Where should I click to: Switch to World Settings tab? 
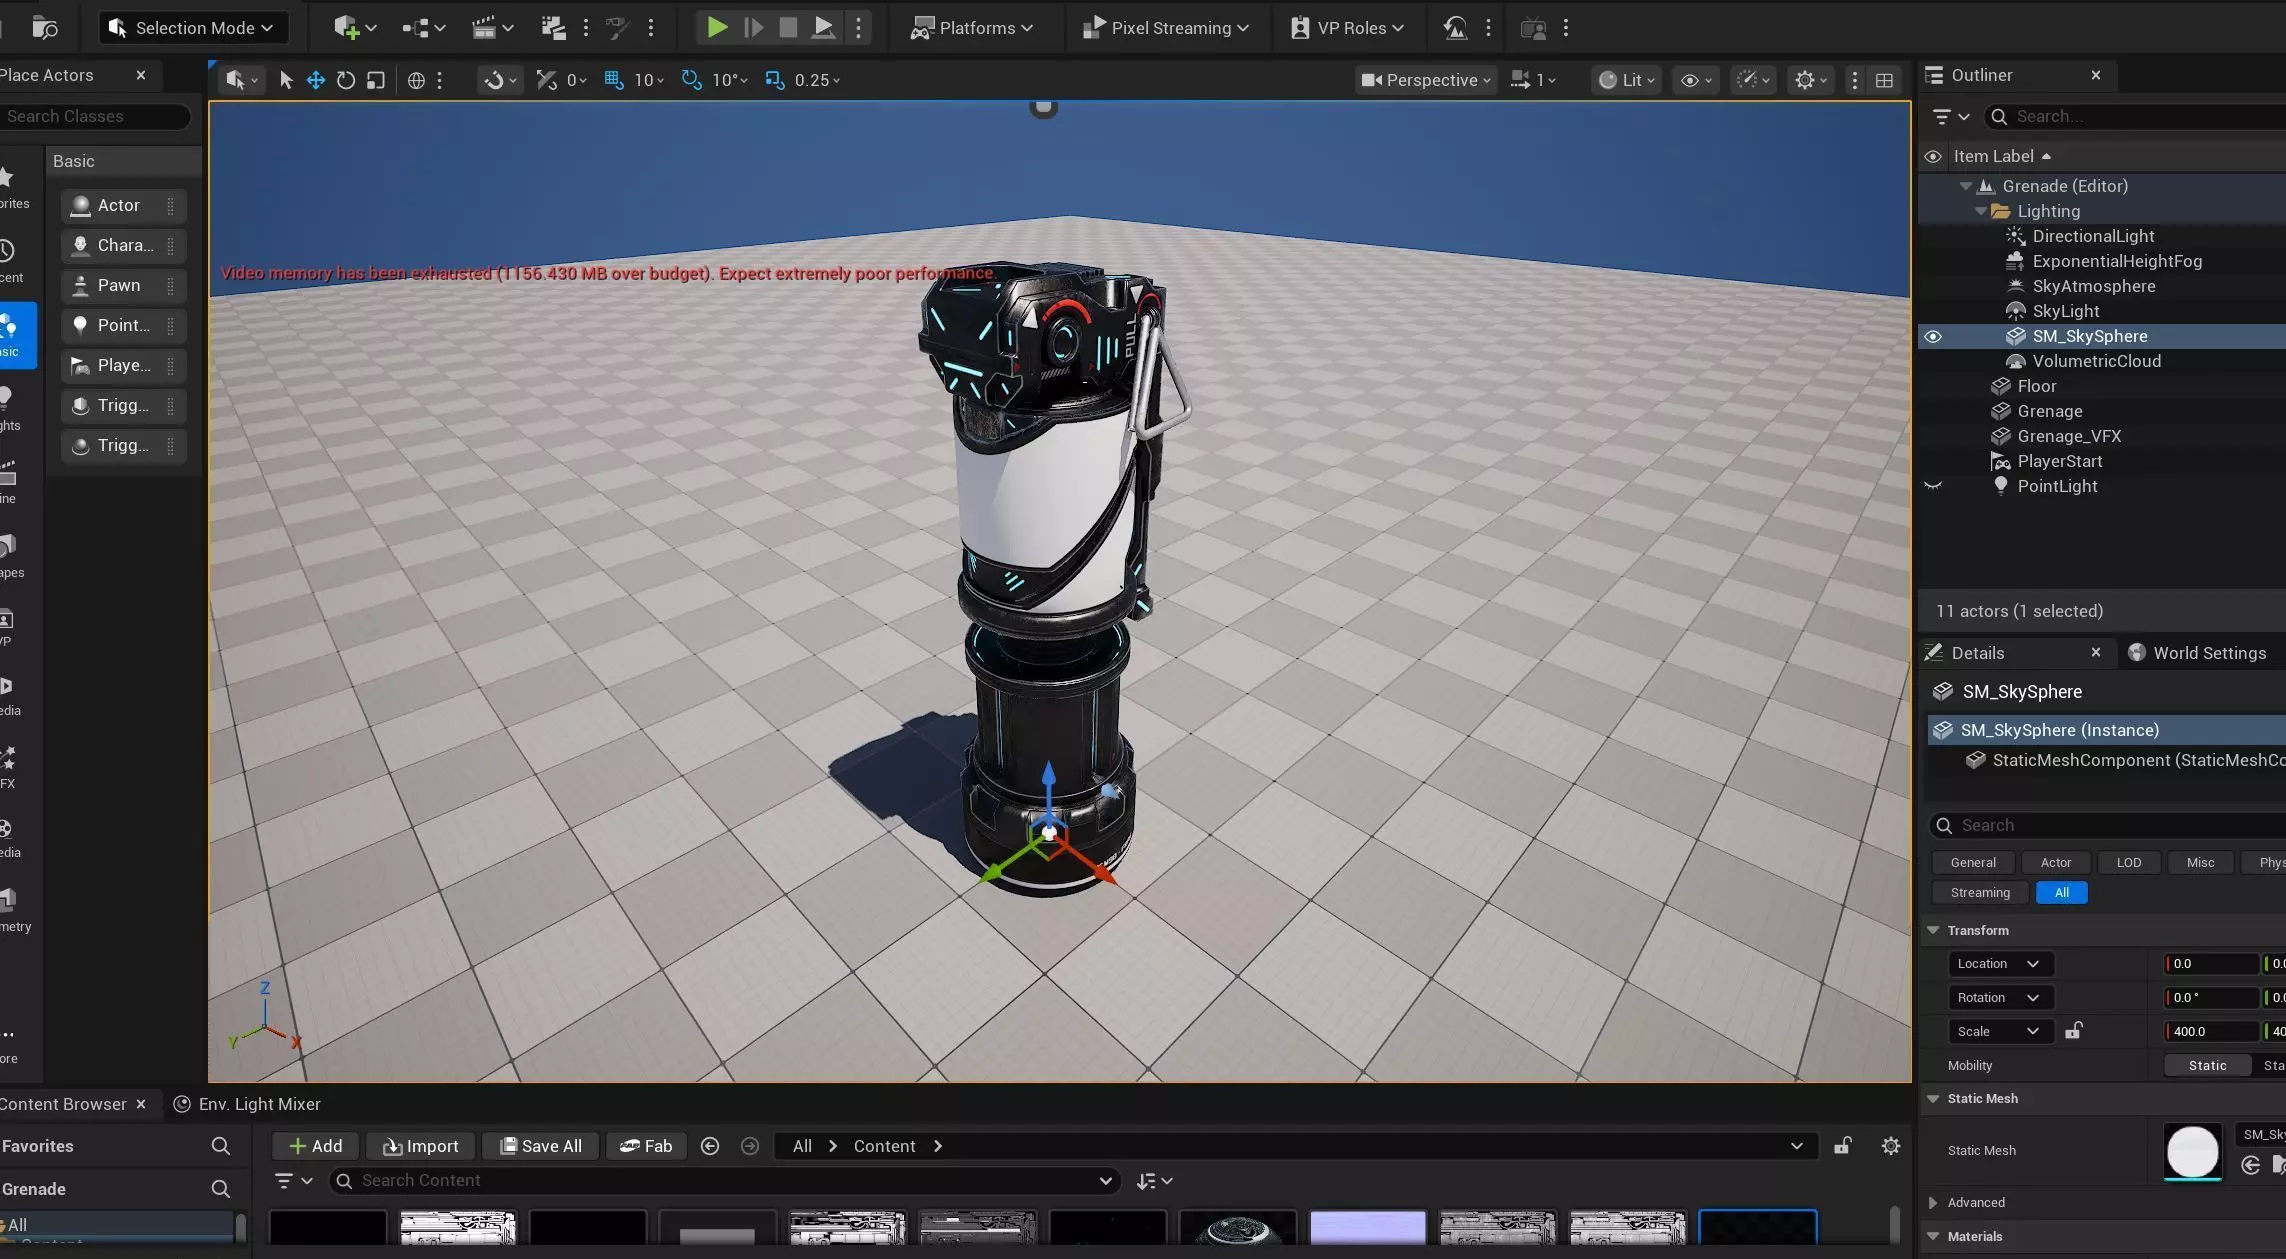pyautogui.click(x=2197, y=653)
